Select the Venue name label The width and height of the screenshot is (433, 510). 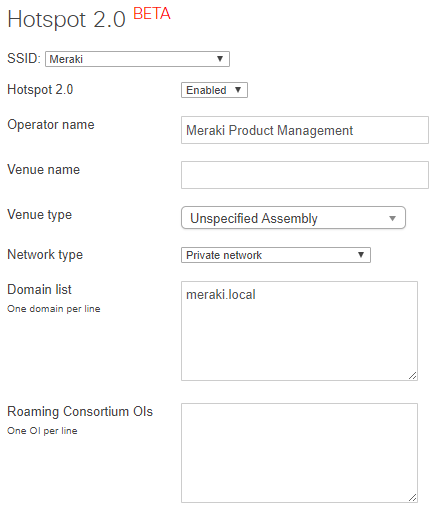44,170
